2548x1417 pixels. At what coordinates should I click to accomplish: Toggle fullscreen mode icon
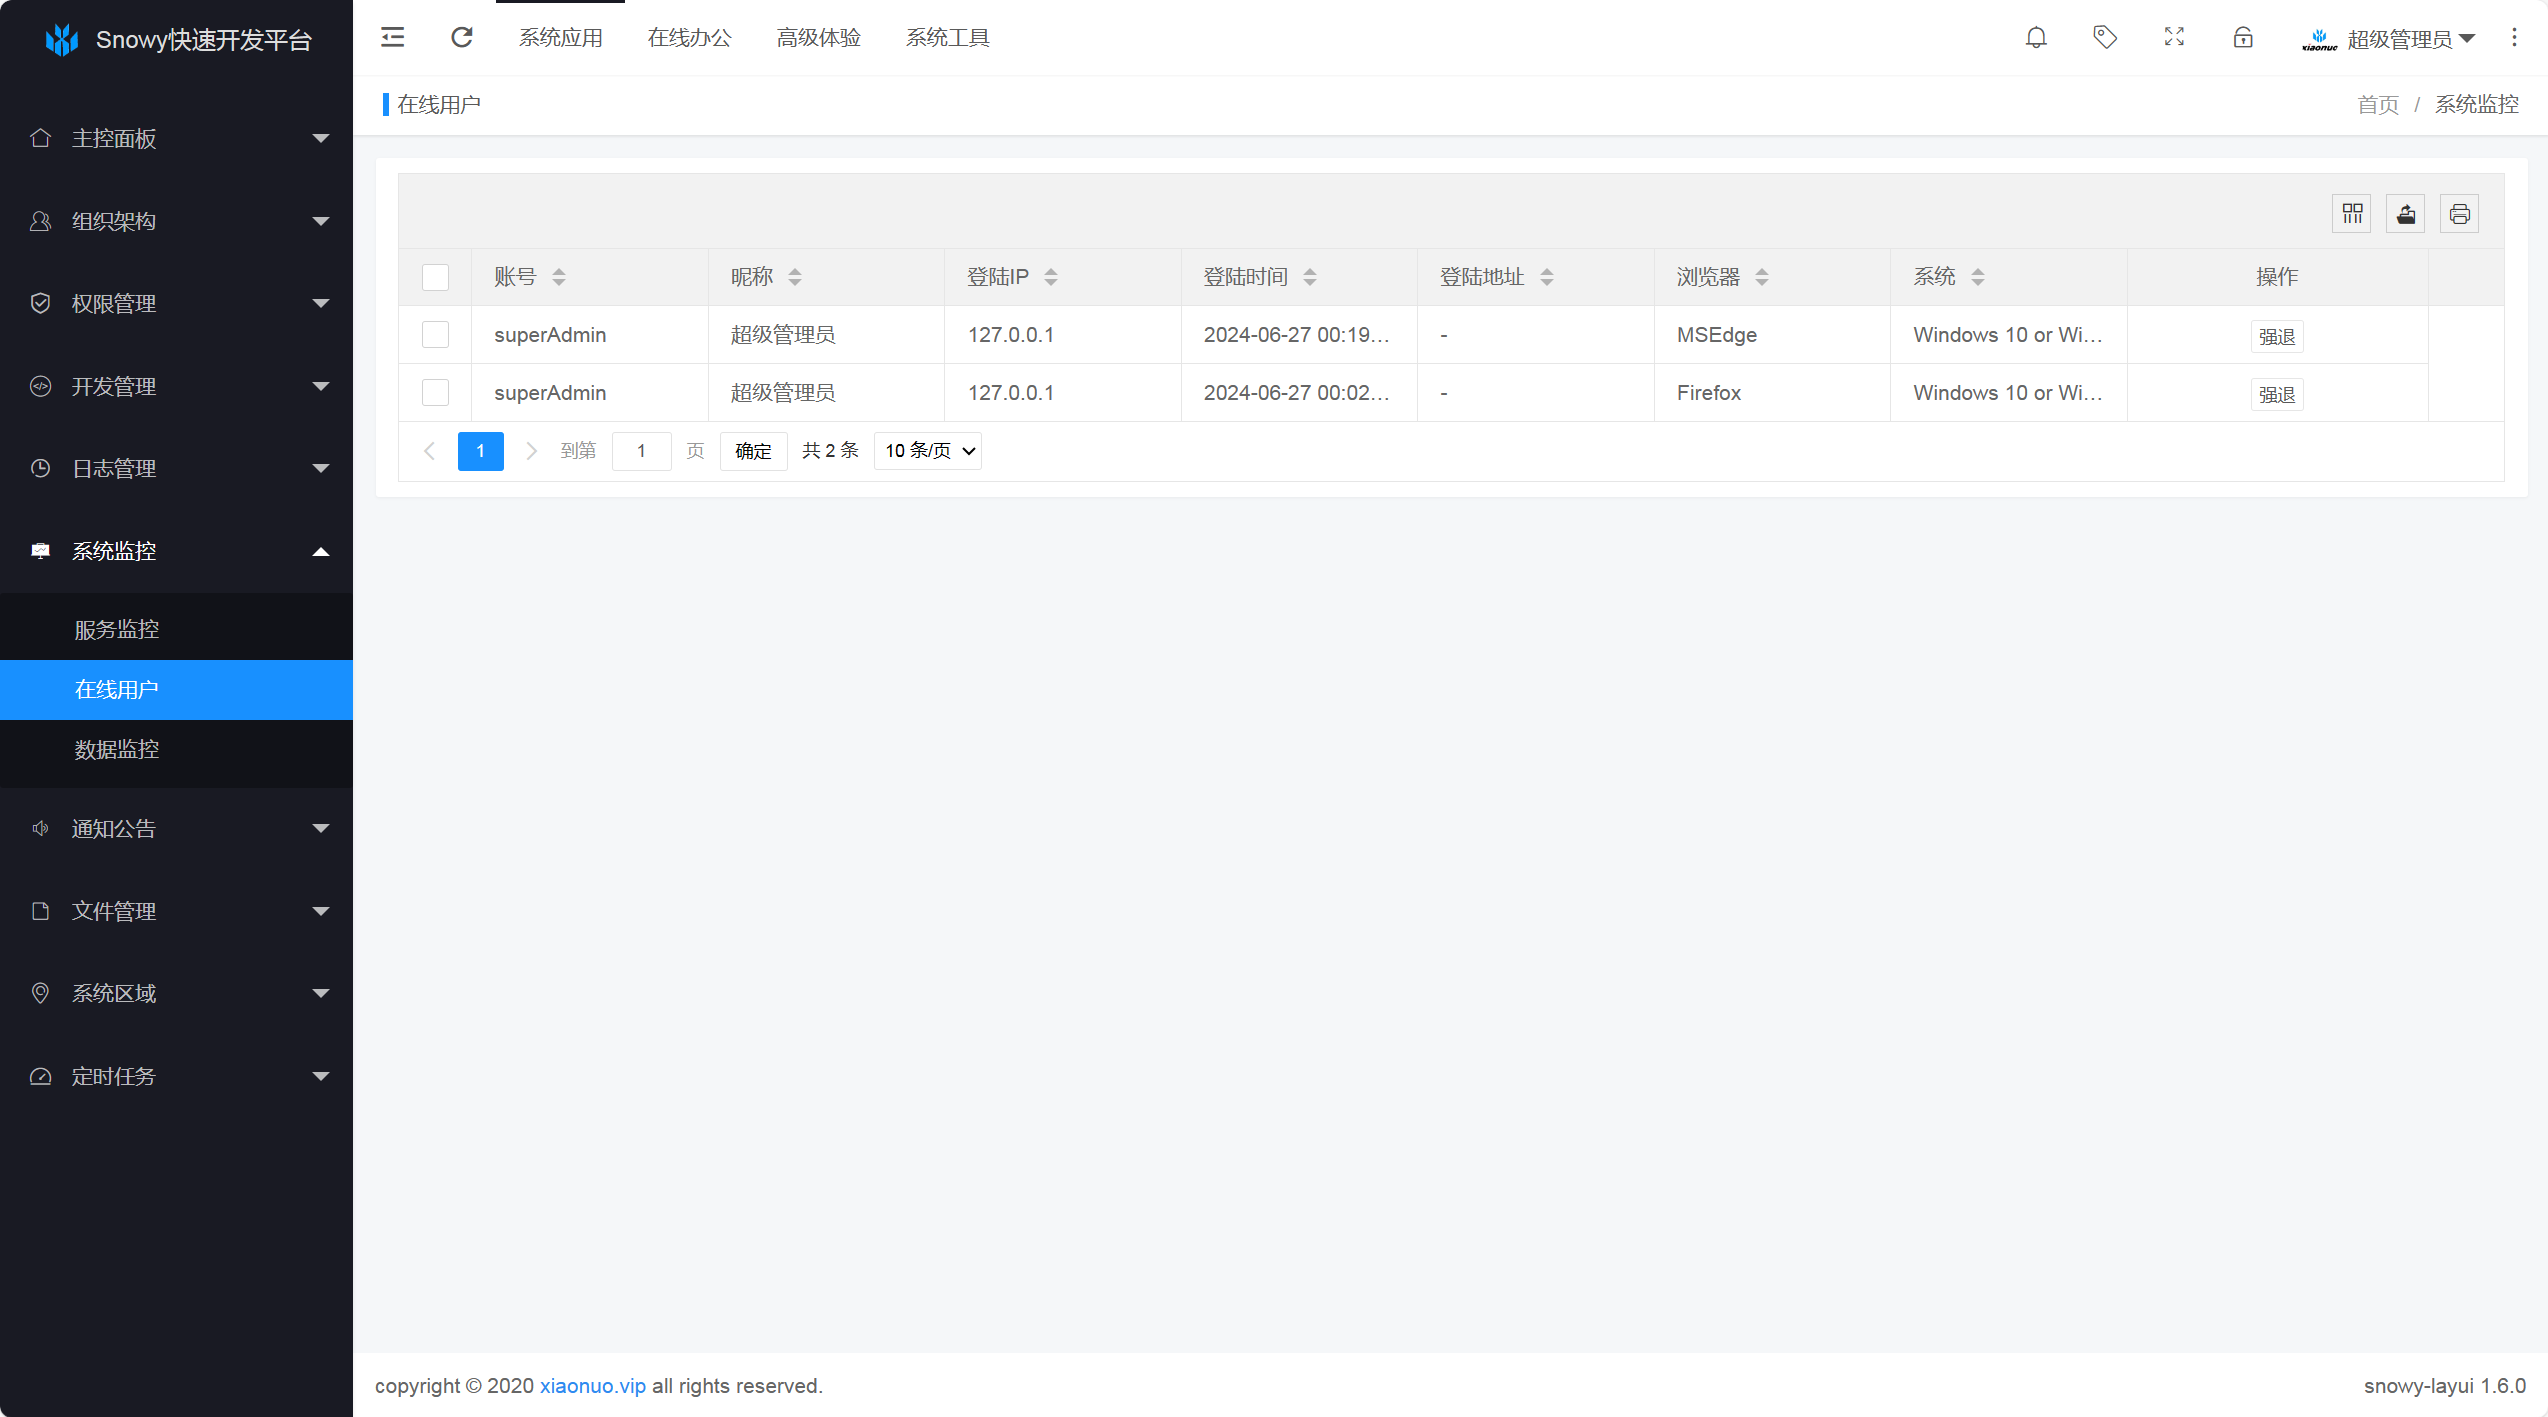[x=2174, y=38]
